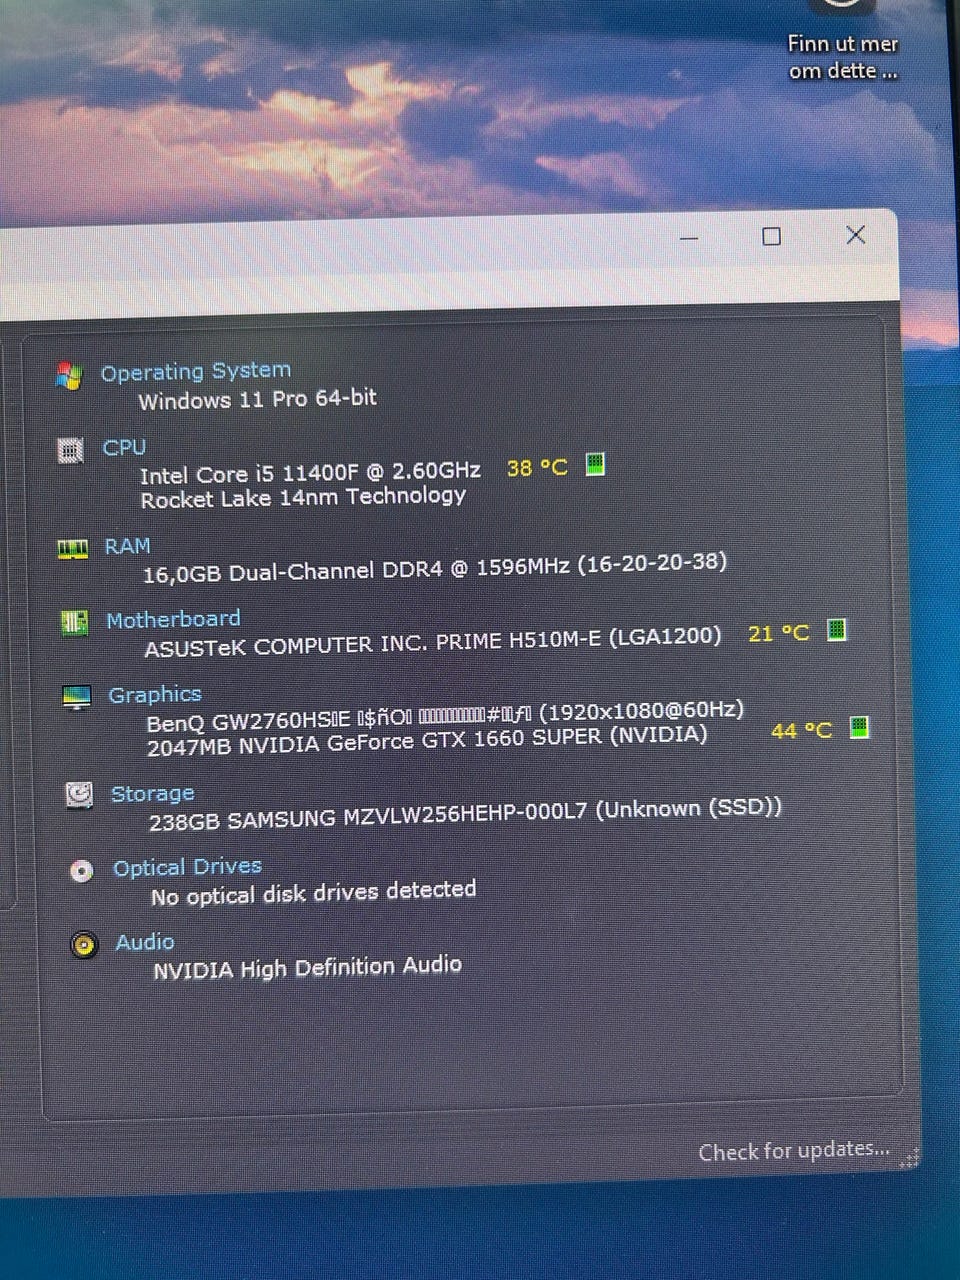The image size is (960, 1280).
Task: Grab the window resize grip corner
Action: [x=910, y=1157]
